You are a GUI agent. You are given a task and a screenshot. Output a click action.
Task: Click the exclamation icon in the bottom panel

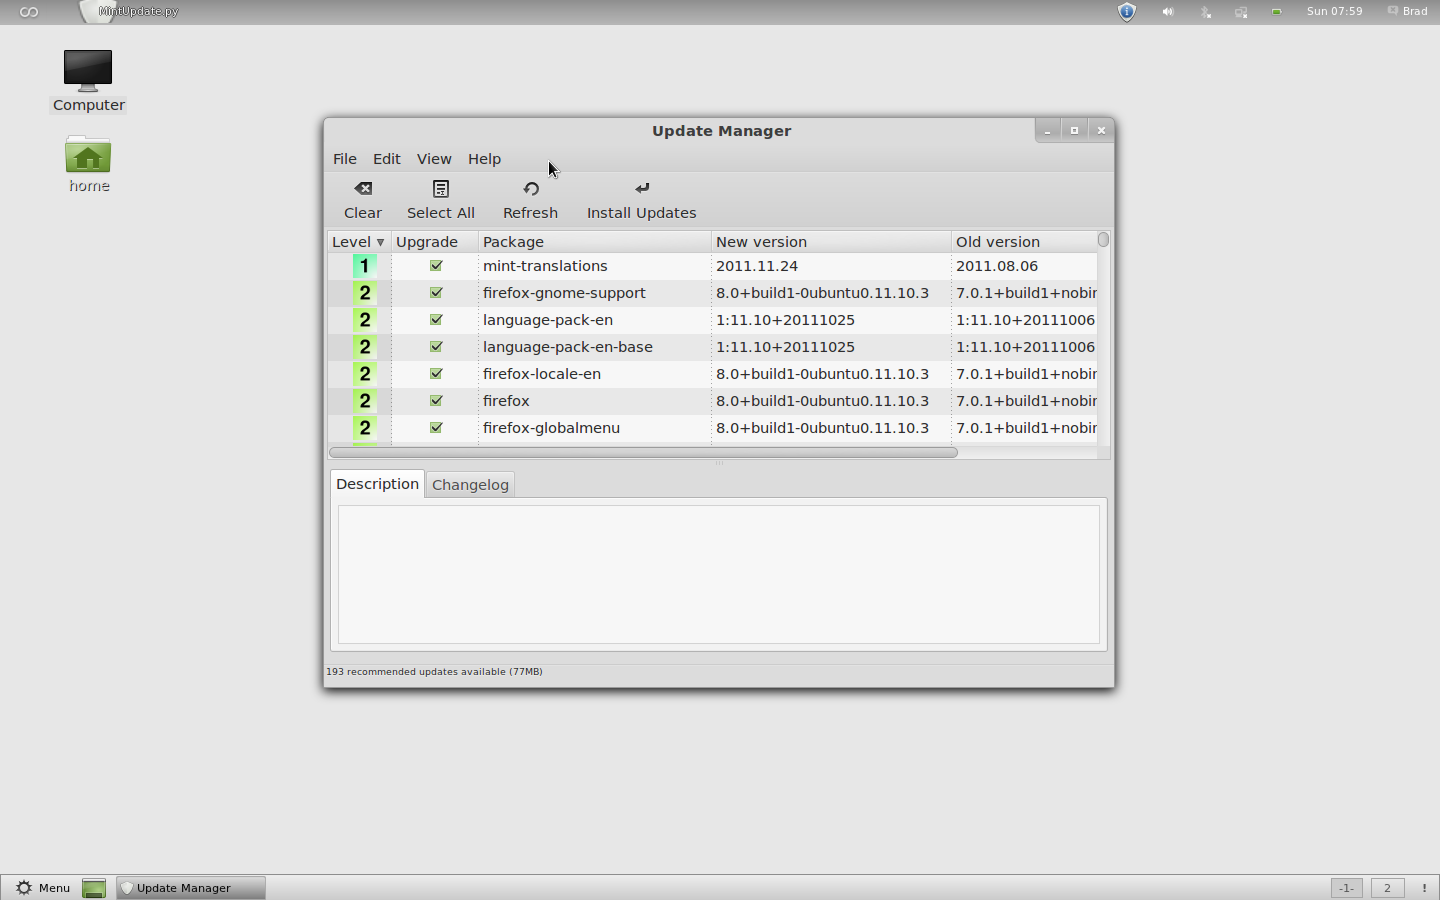[1424, 888]
